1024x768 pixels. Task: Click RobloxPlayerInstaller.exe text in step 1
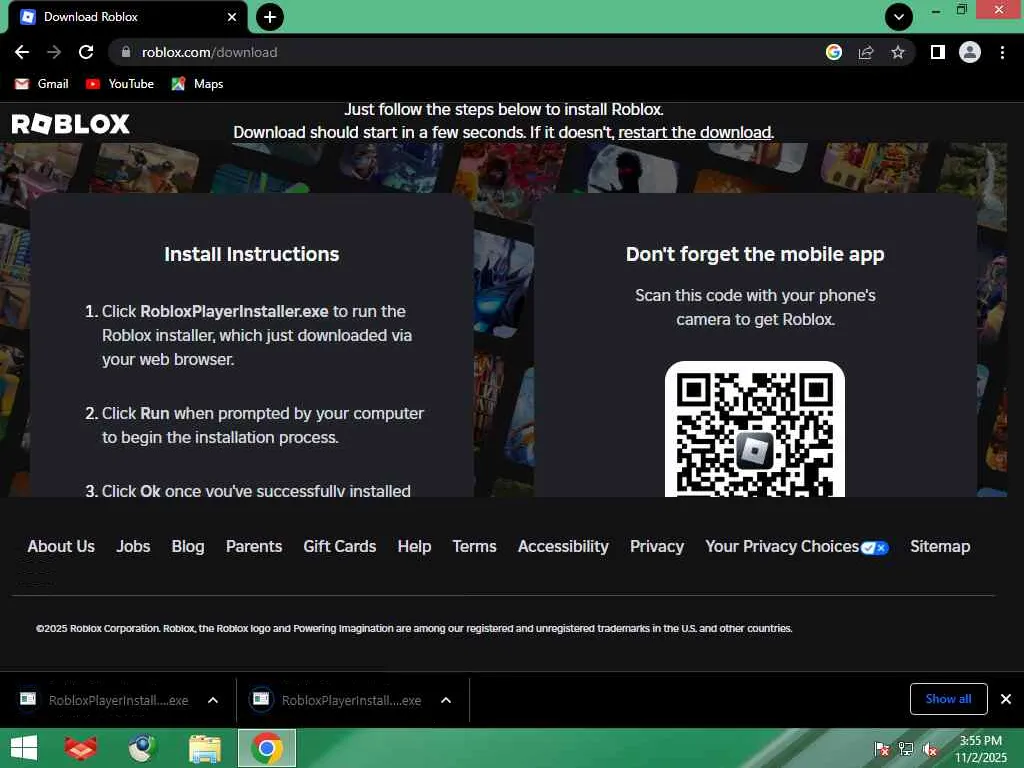tap(234, 312)
